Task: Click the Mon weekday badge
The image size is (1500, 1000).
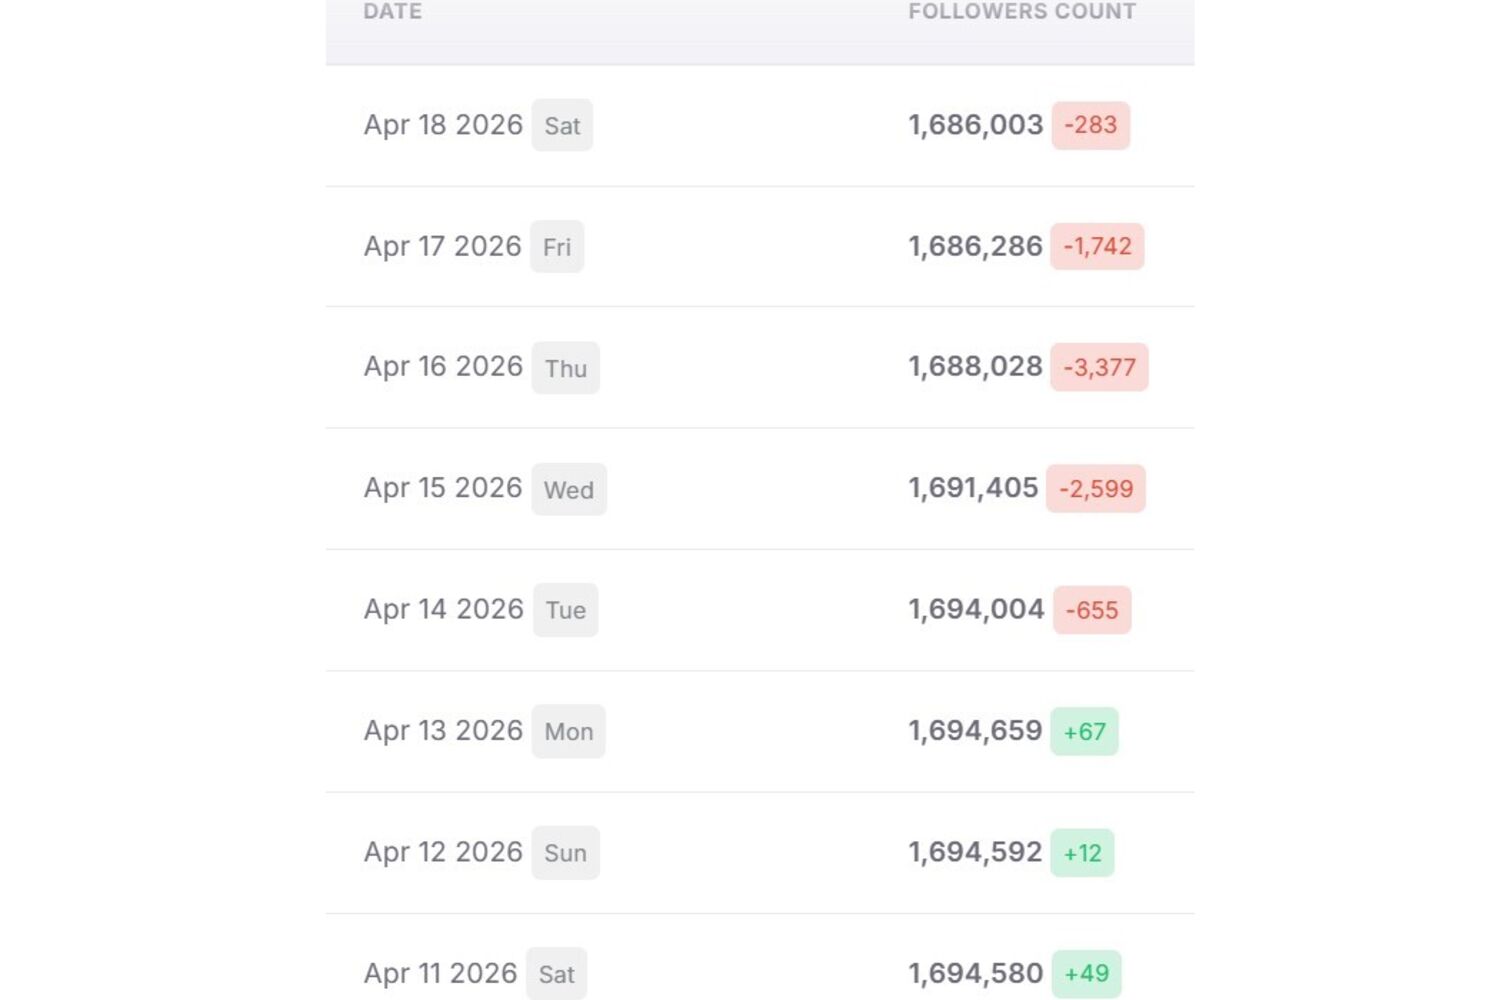Action: (568, 732)
